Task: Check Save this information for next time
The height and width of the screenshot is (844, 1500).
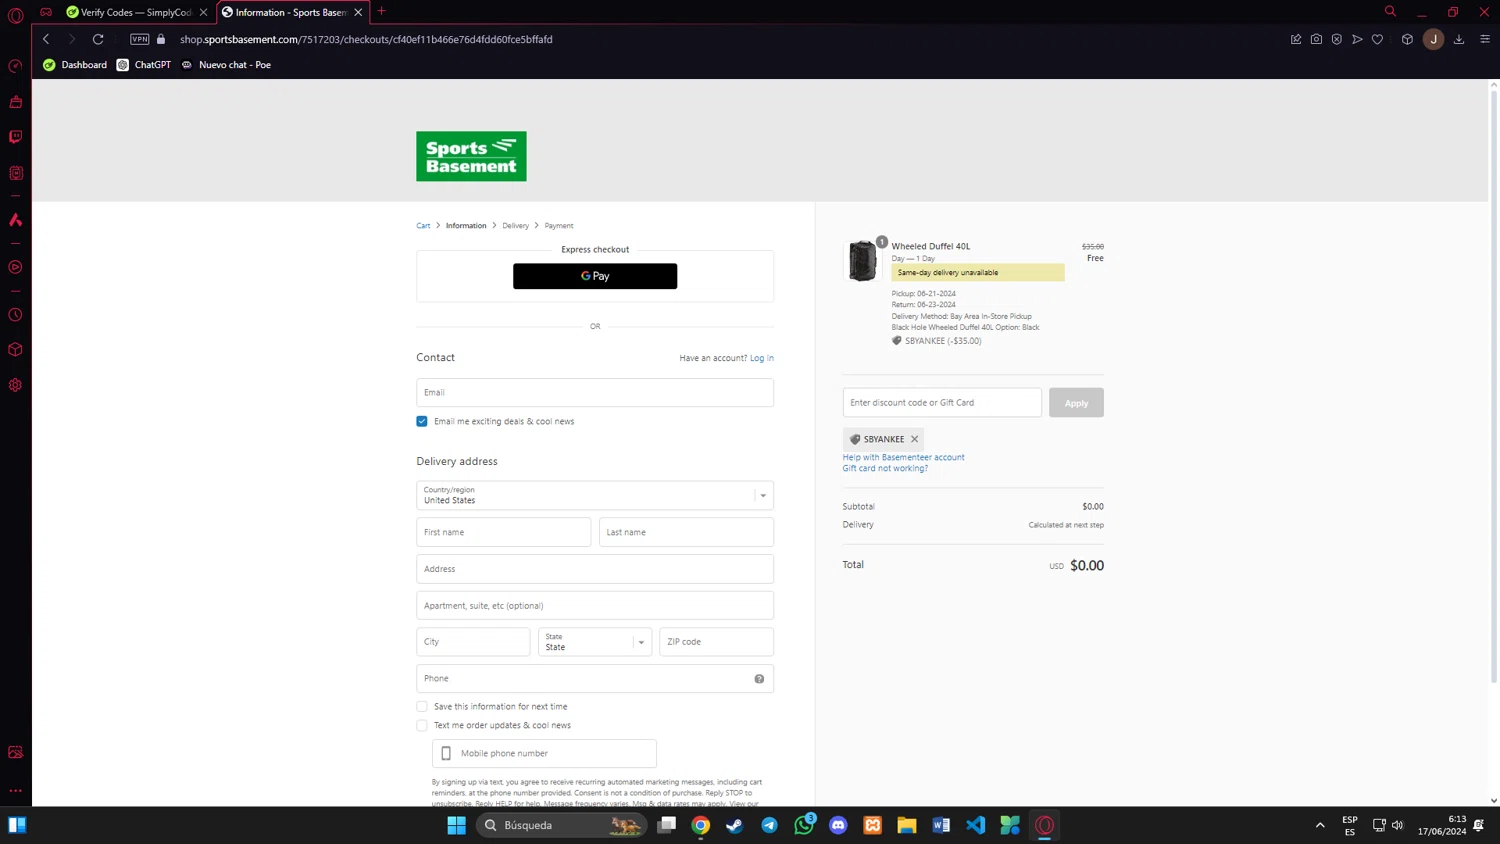Action: tap(422, 706)
